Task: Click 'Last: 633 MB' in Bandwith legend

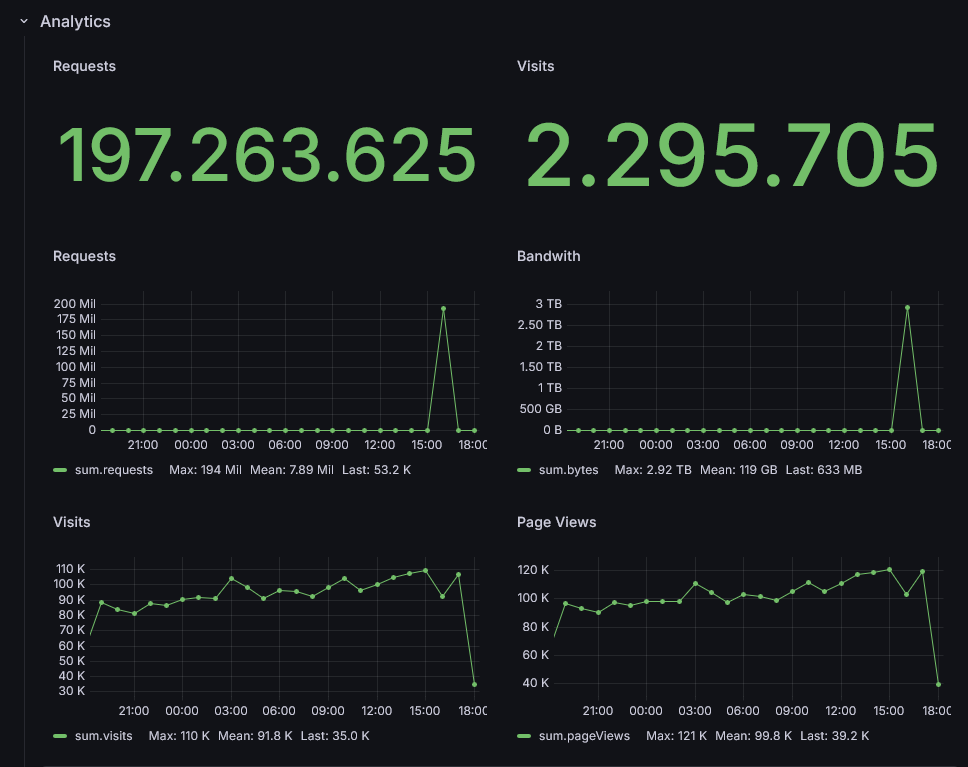Action: tap(824, 470)
